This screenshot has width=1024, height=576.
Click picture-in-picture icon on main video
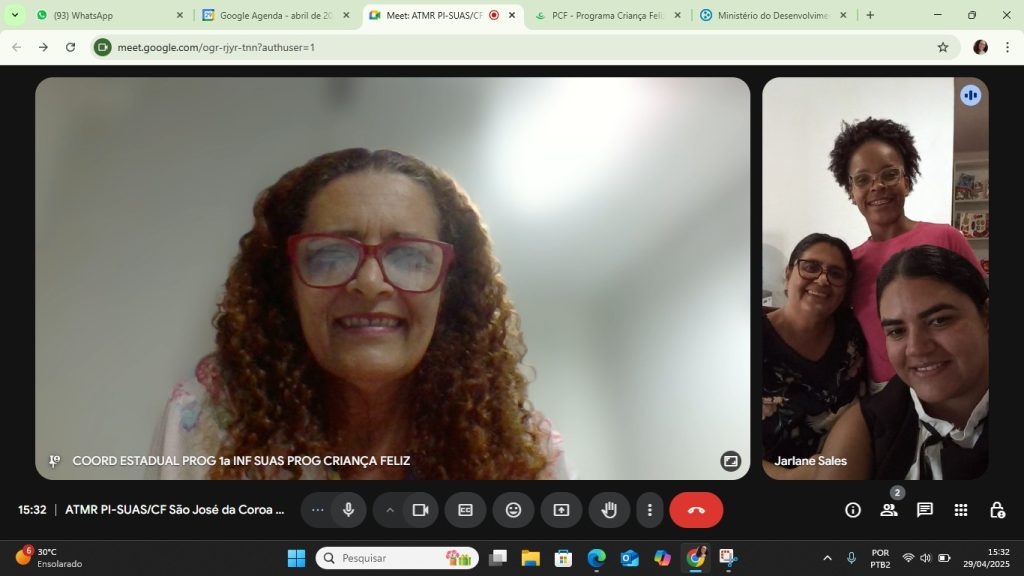coord(730,461)
